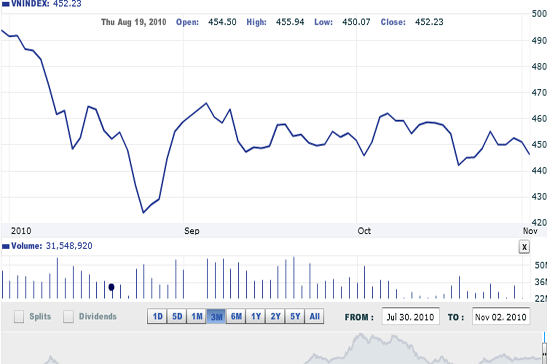Click the volume bar marker dot
Image resolution: width=550 pixels, height=364 pixels.
(112, 287)
